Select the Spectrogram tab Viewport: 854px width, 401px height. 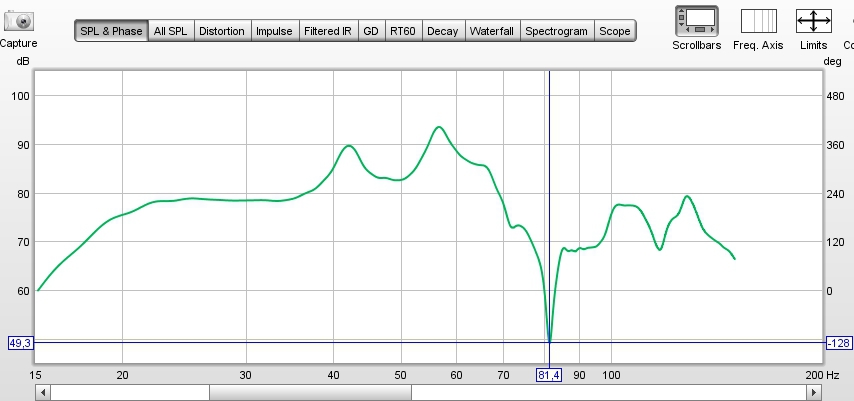click(x=557, y=31)
